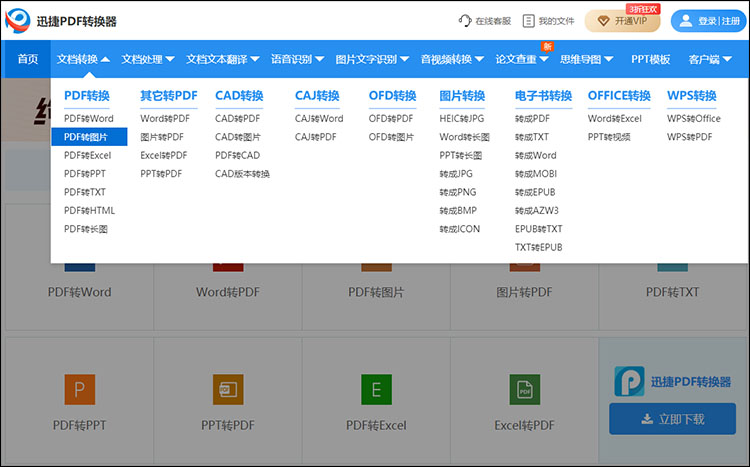
Task: Select HEIC转JPG under 图片转换
Action: coord(462,118)
